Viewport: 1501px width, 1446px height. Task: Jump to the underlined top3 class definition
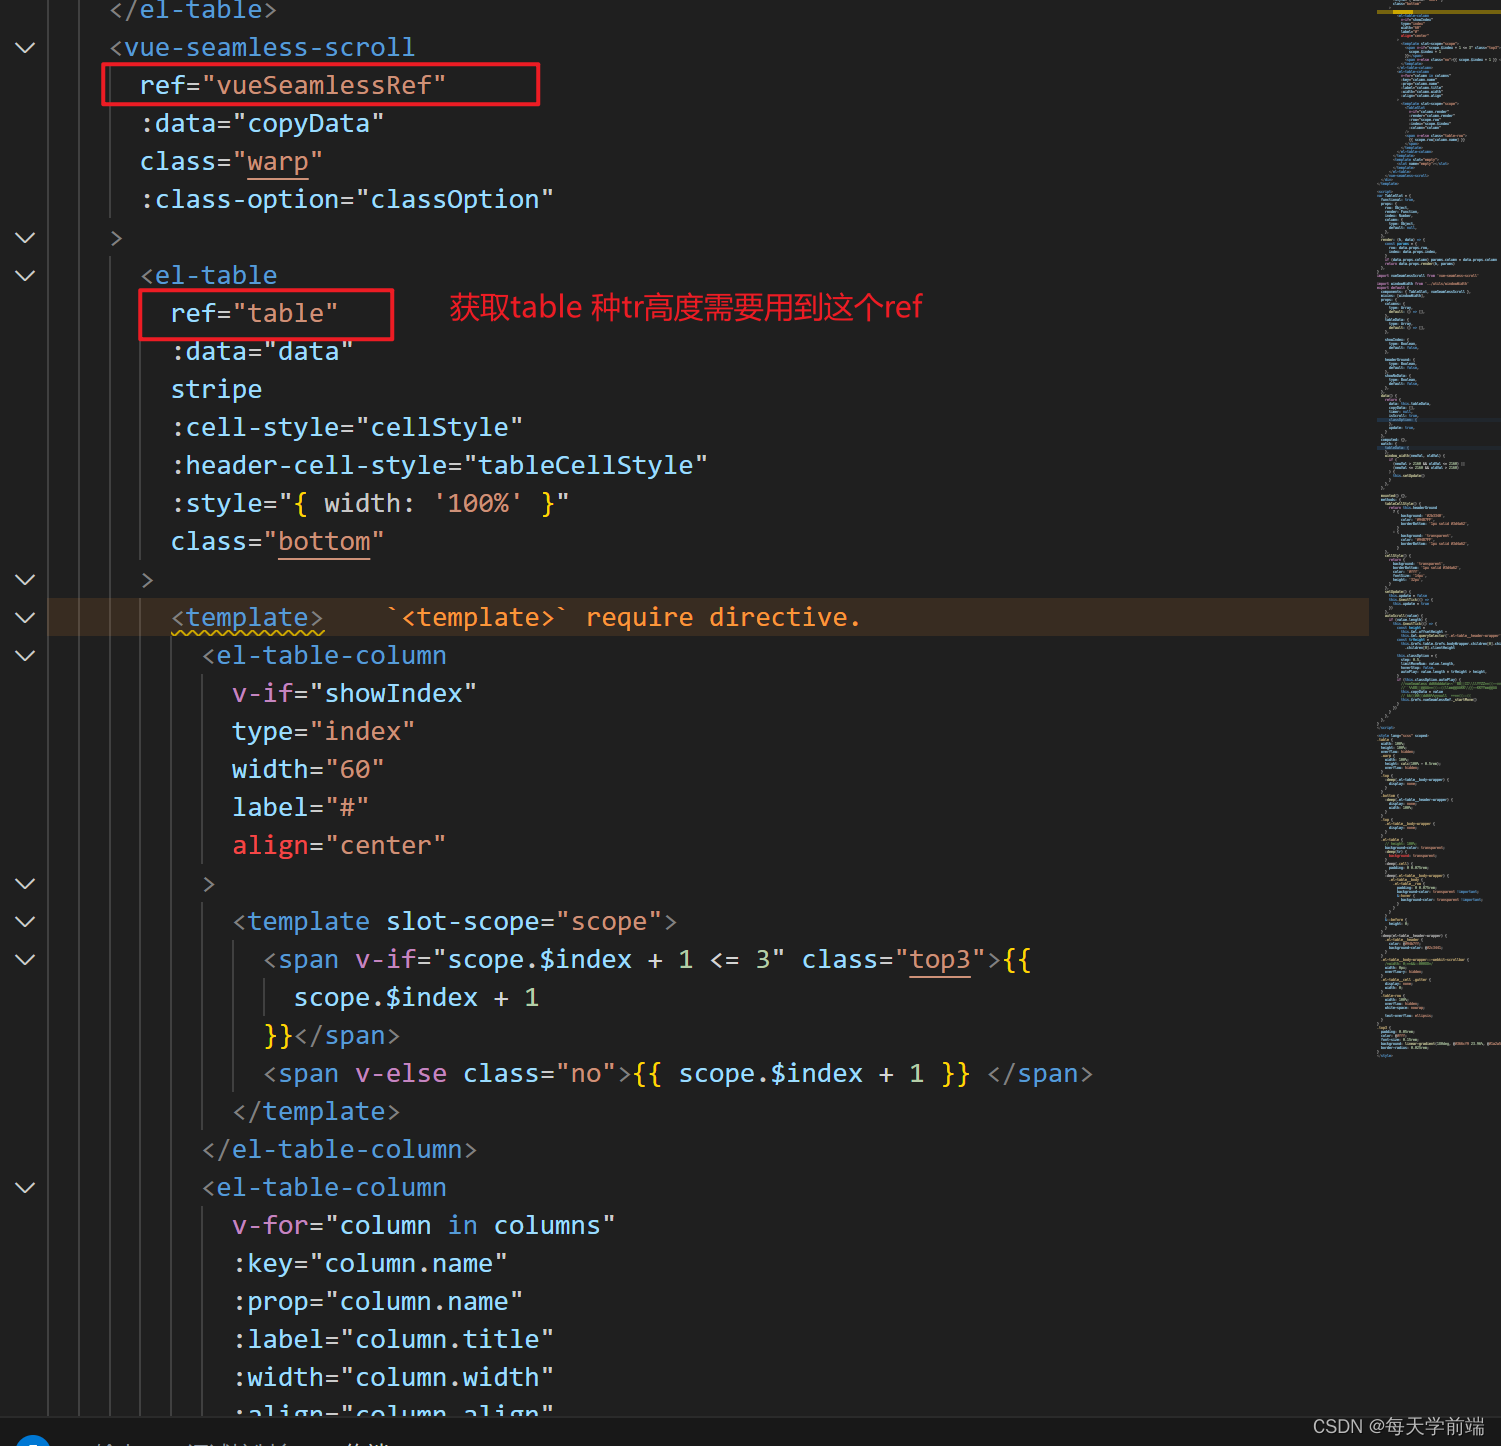939,960
